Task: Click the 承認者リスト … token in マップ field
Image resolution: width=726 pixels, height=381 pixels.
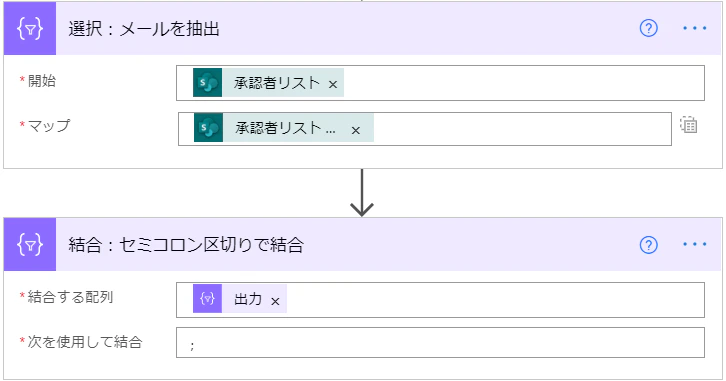Action: point(283,128)
